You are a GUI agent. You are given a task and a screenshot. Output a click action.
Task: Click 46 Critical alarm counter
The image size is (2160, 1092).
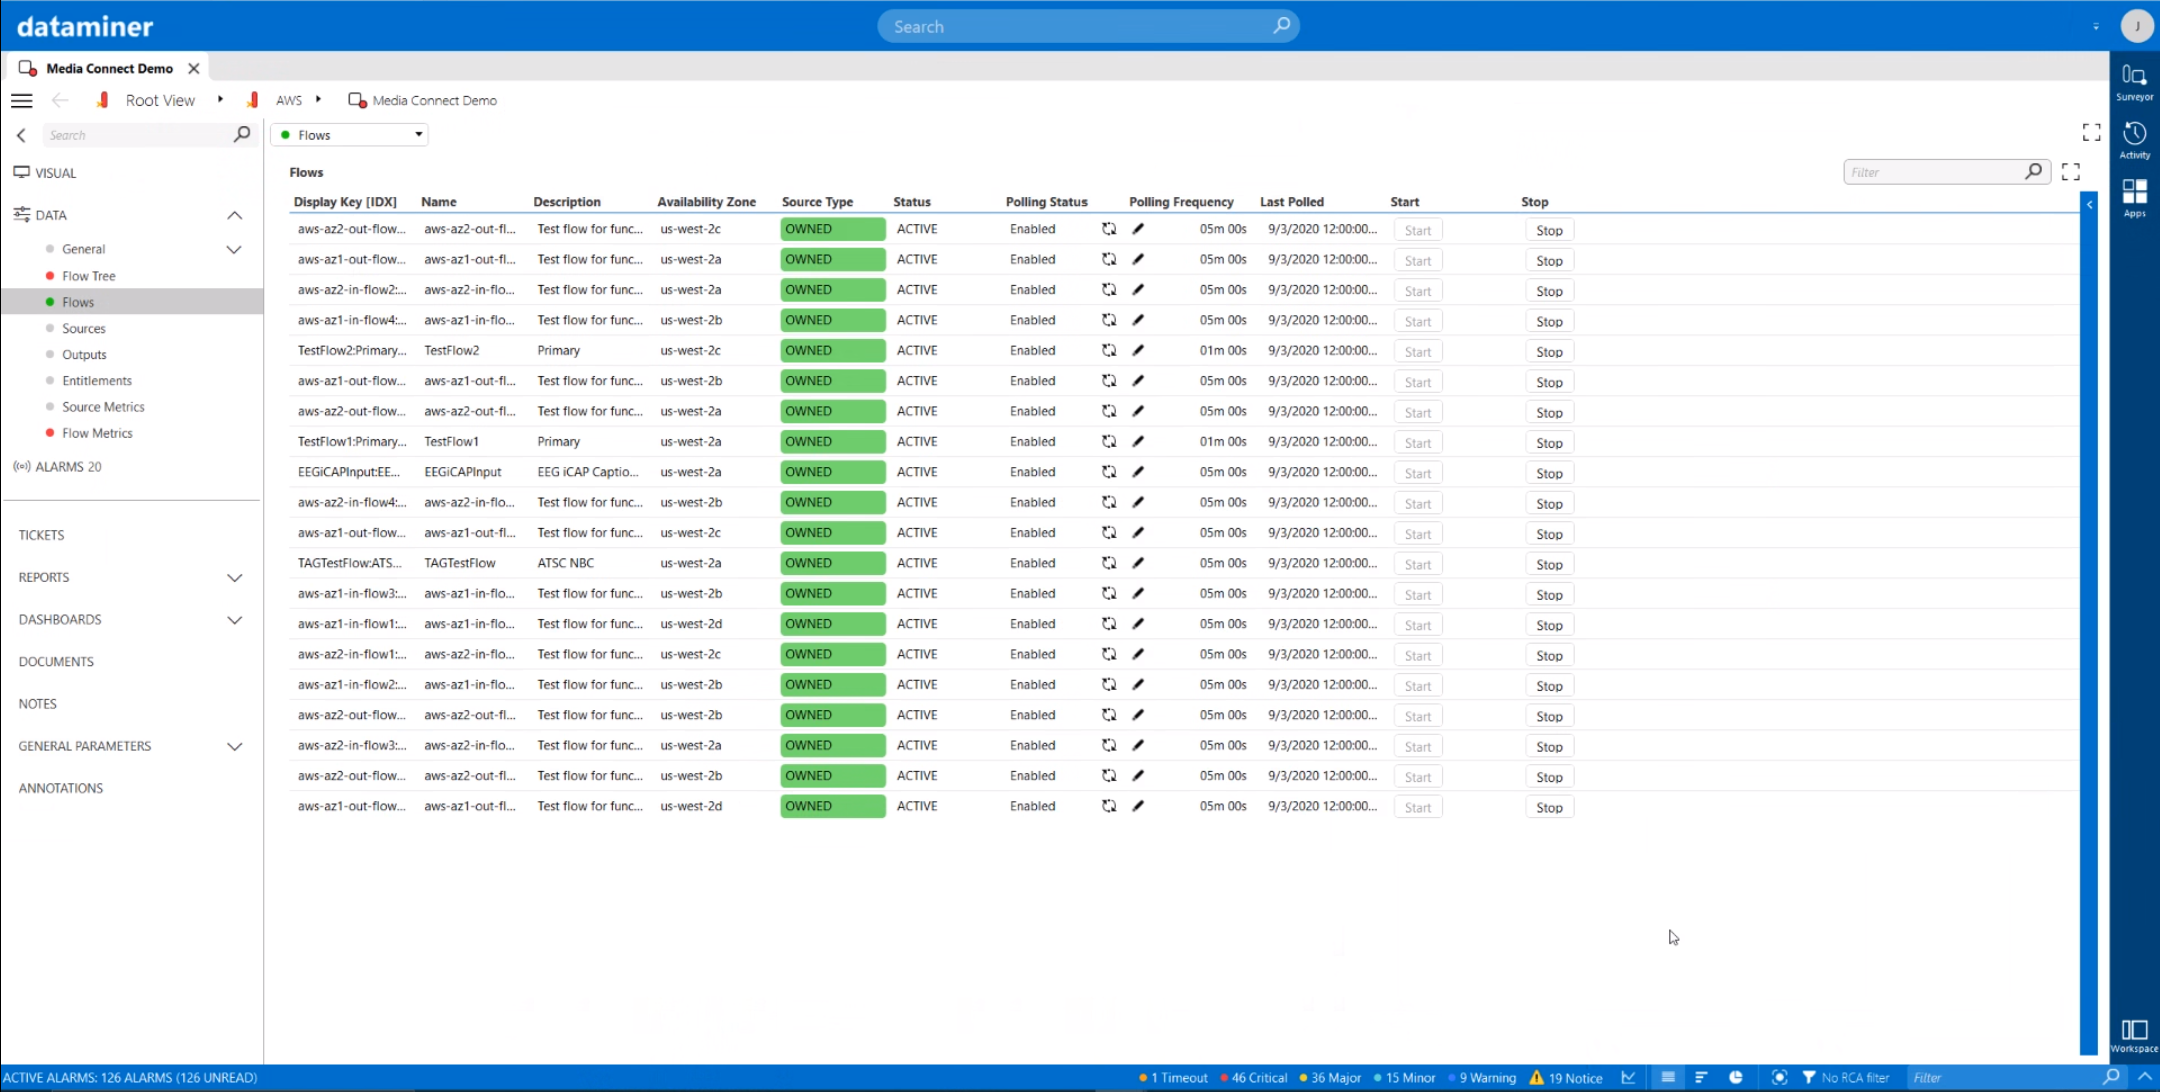(x=1253, y=1077)
